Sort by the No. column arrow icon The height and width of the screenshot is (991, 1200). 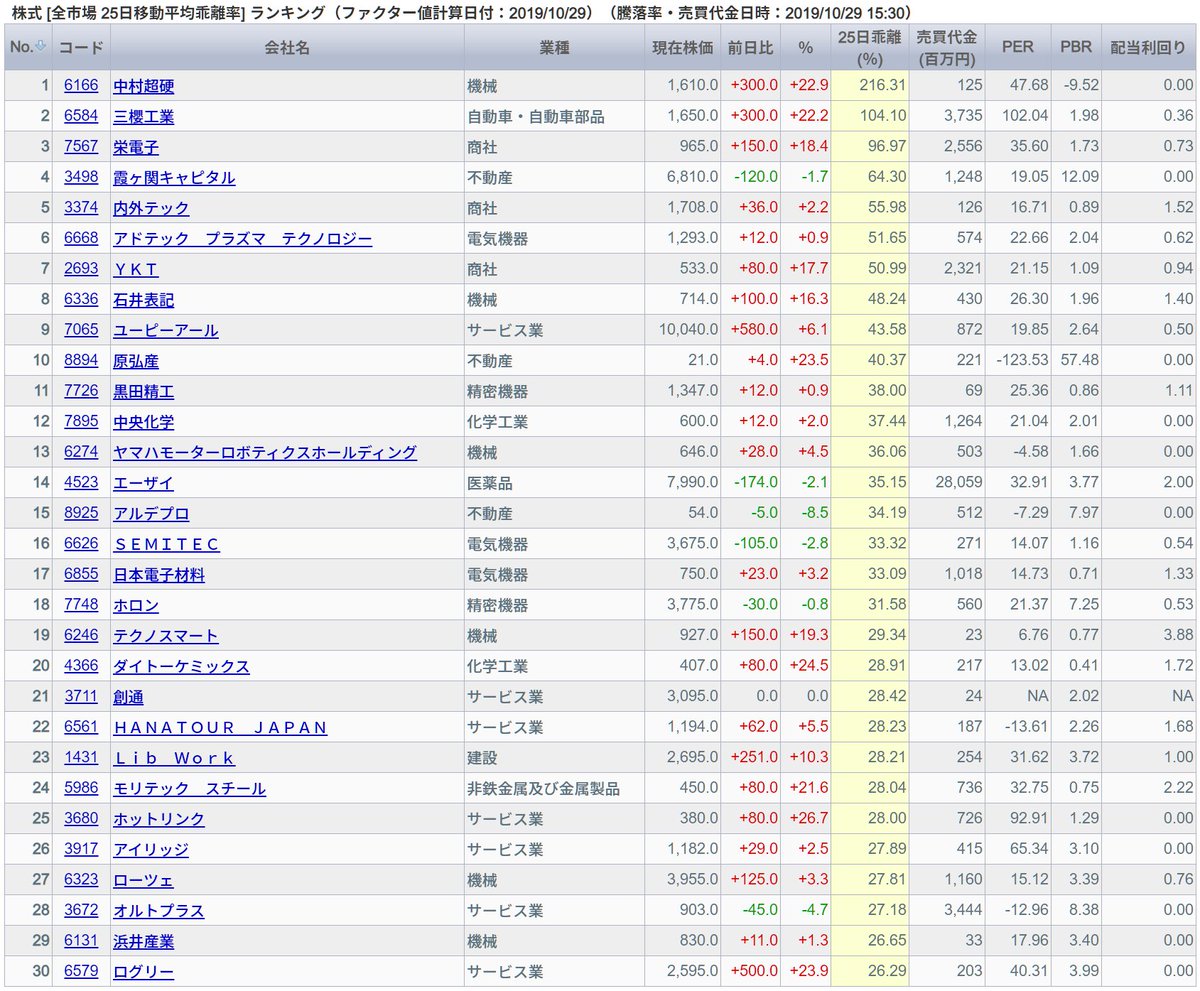coord(41,46)
